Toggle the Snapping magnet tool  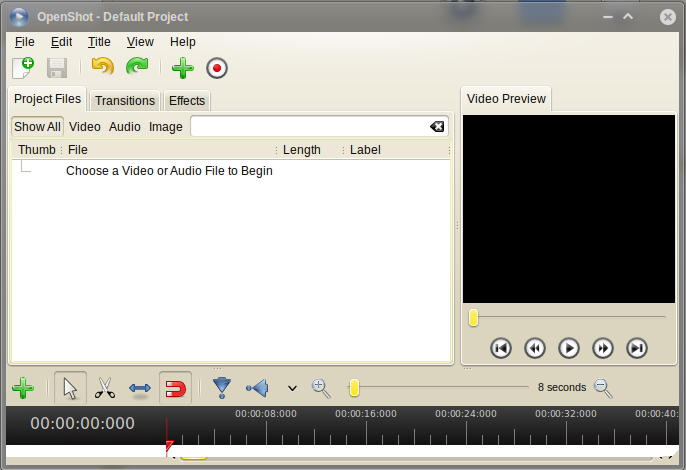tap(175, 388)
